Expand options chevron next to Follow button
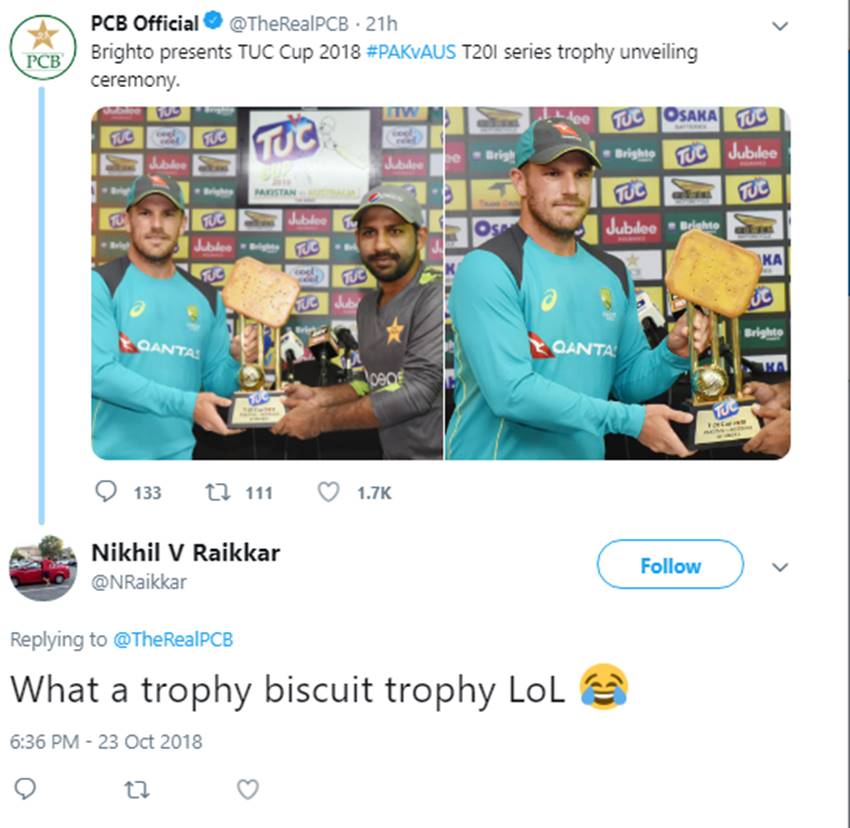This screenshot has width=850, height=828. (x=780, y=567)
